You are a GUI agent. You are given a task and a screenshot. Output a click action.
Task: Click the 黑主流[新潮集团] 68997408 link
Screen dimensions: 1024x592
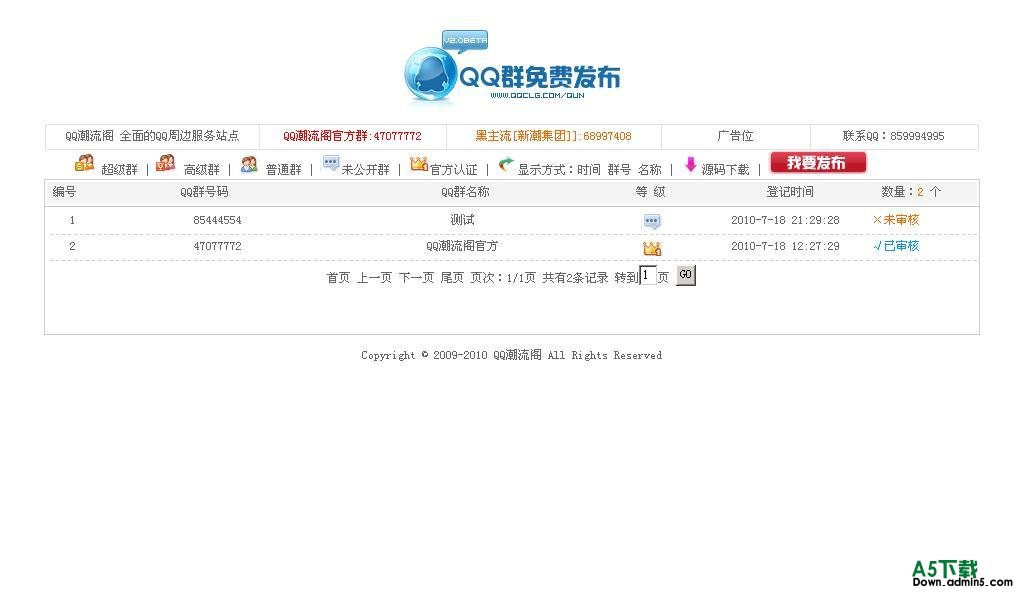click(553, 136)
